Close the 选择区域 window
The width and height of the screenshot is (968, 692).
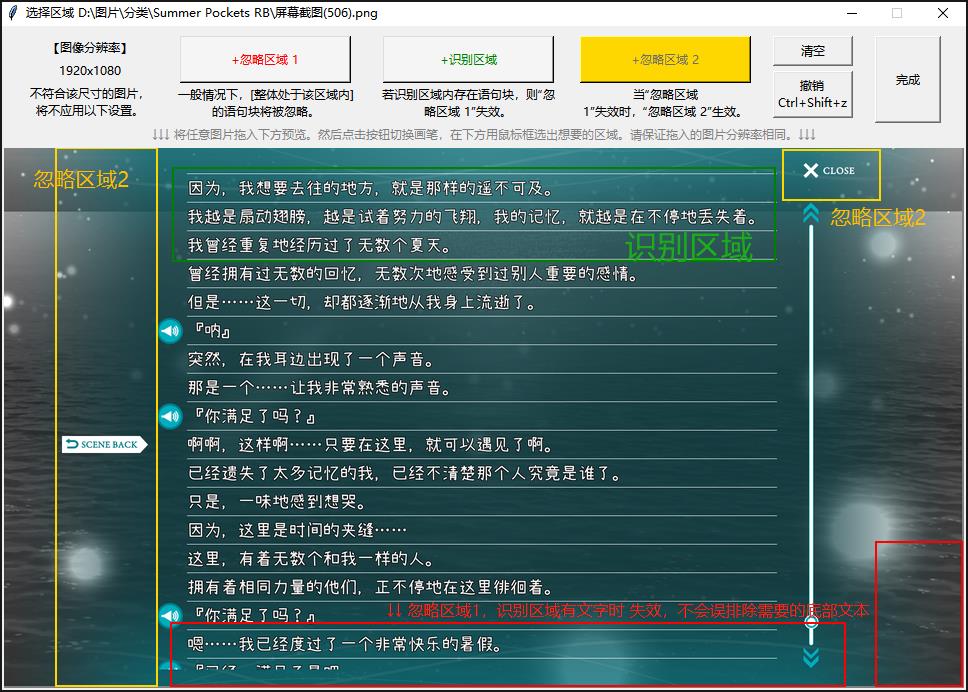[943, 13]
